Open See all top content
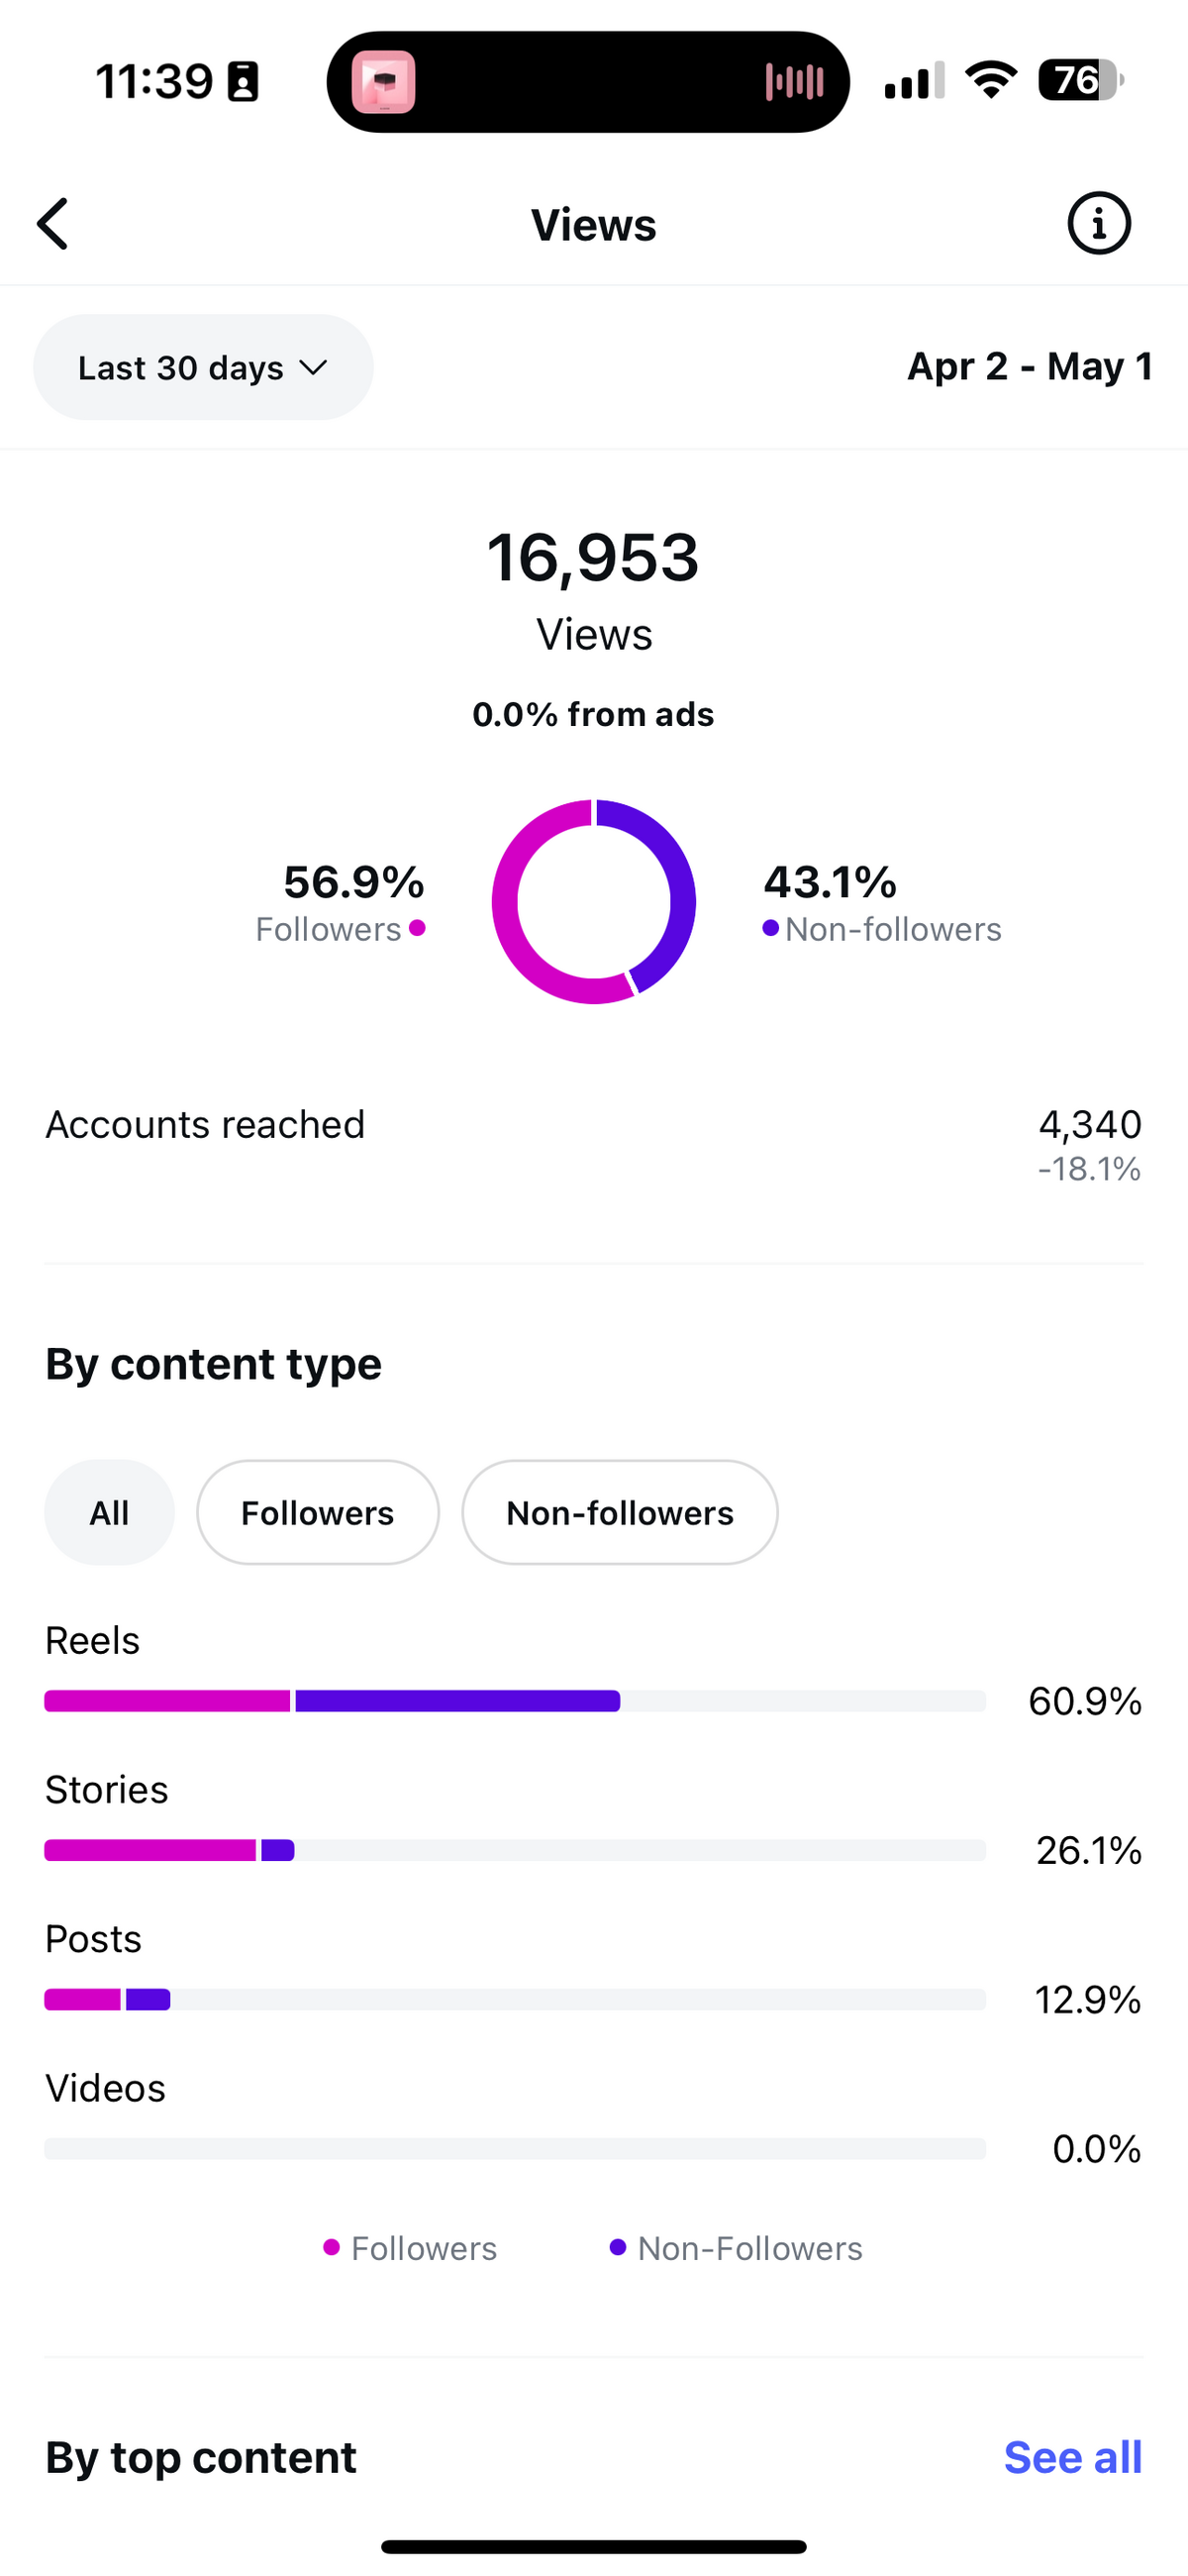Image resolution: width=1188 pixels, height=2576 pixels. [x=1073, y=2456]
